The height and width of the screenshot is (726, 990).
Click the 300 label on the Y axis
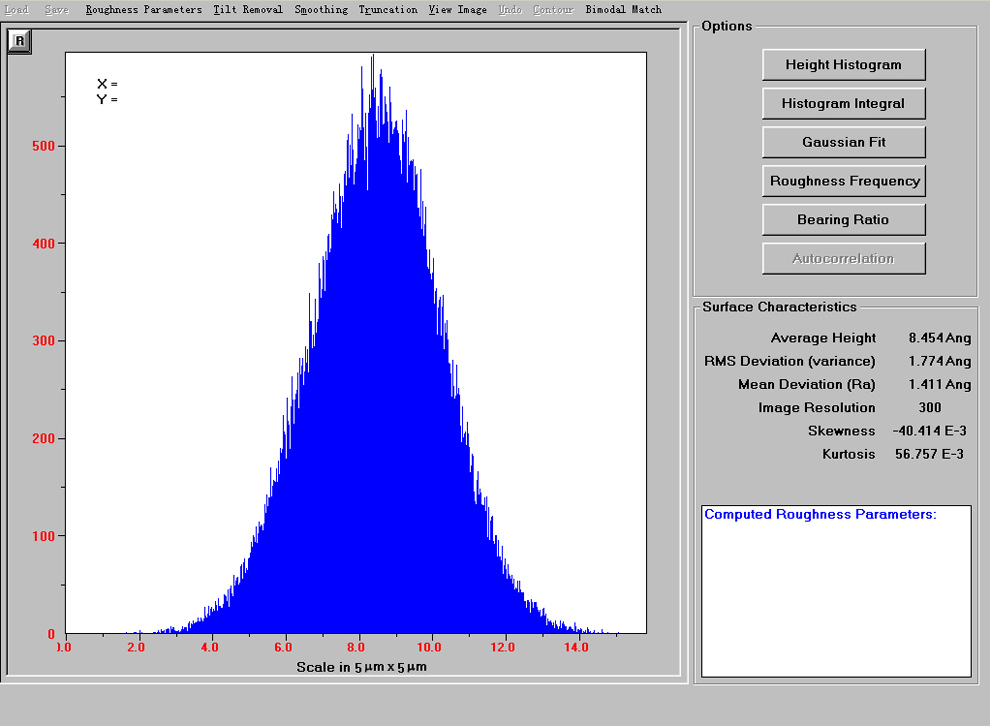coord(44,341)
